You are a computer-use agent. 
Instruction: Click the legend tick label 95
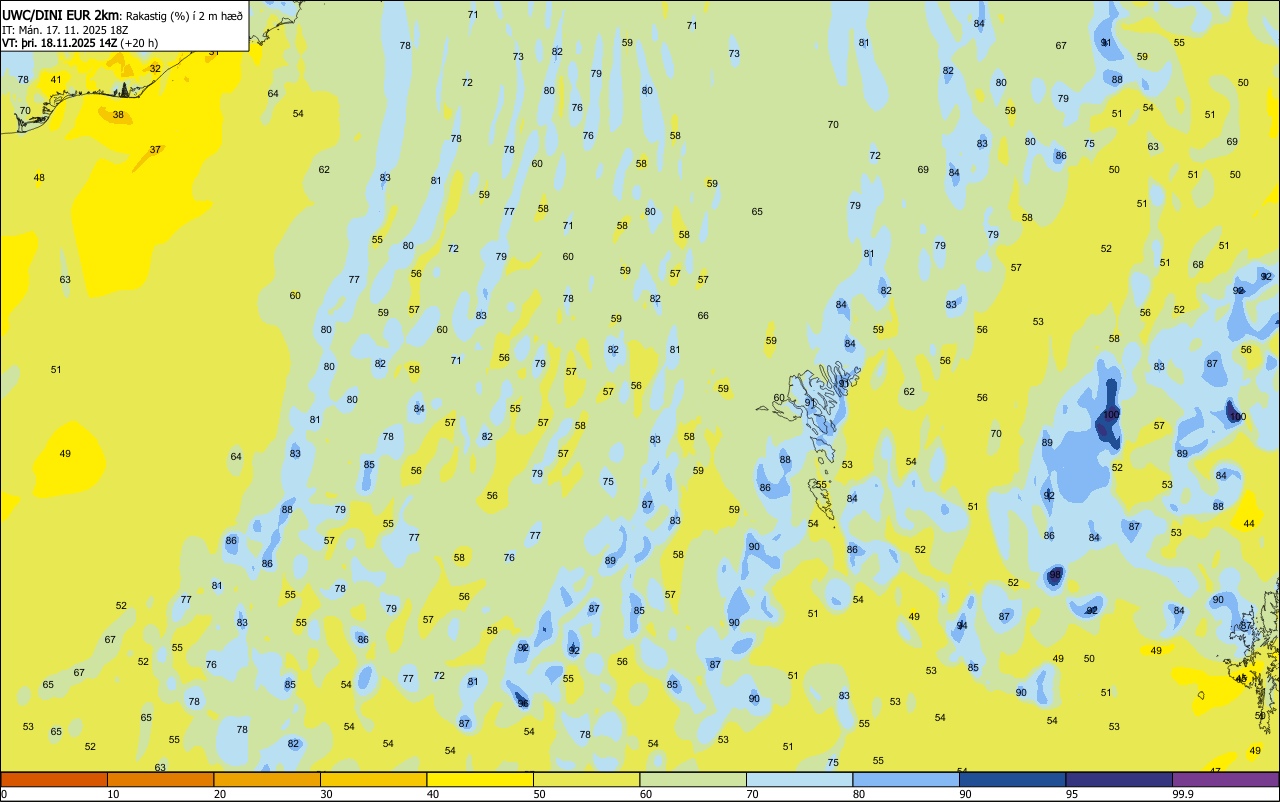point(1072,794)
